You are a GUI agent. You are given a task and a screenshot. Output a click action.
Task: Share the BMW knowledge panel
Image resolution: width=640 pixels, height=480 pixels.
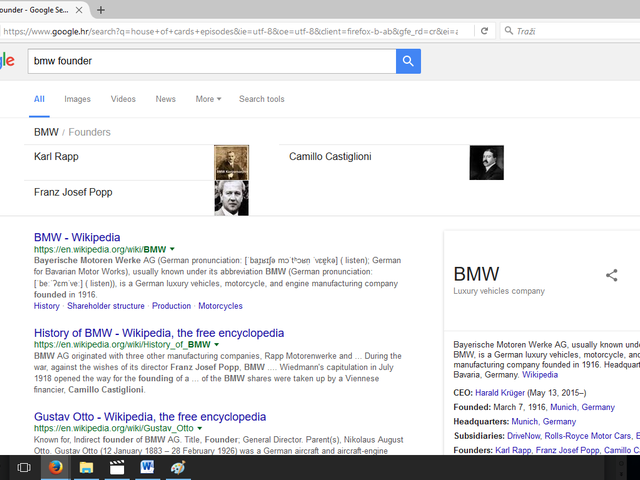tap(611, 275)
